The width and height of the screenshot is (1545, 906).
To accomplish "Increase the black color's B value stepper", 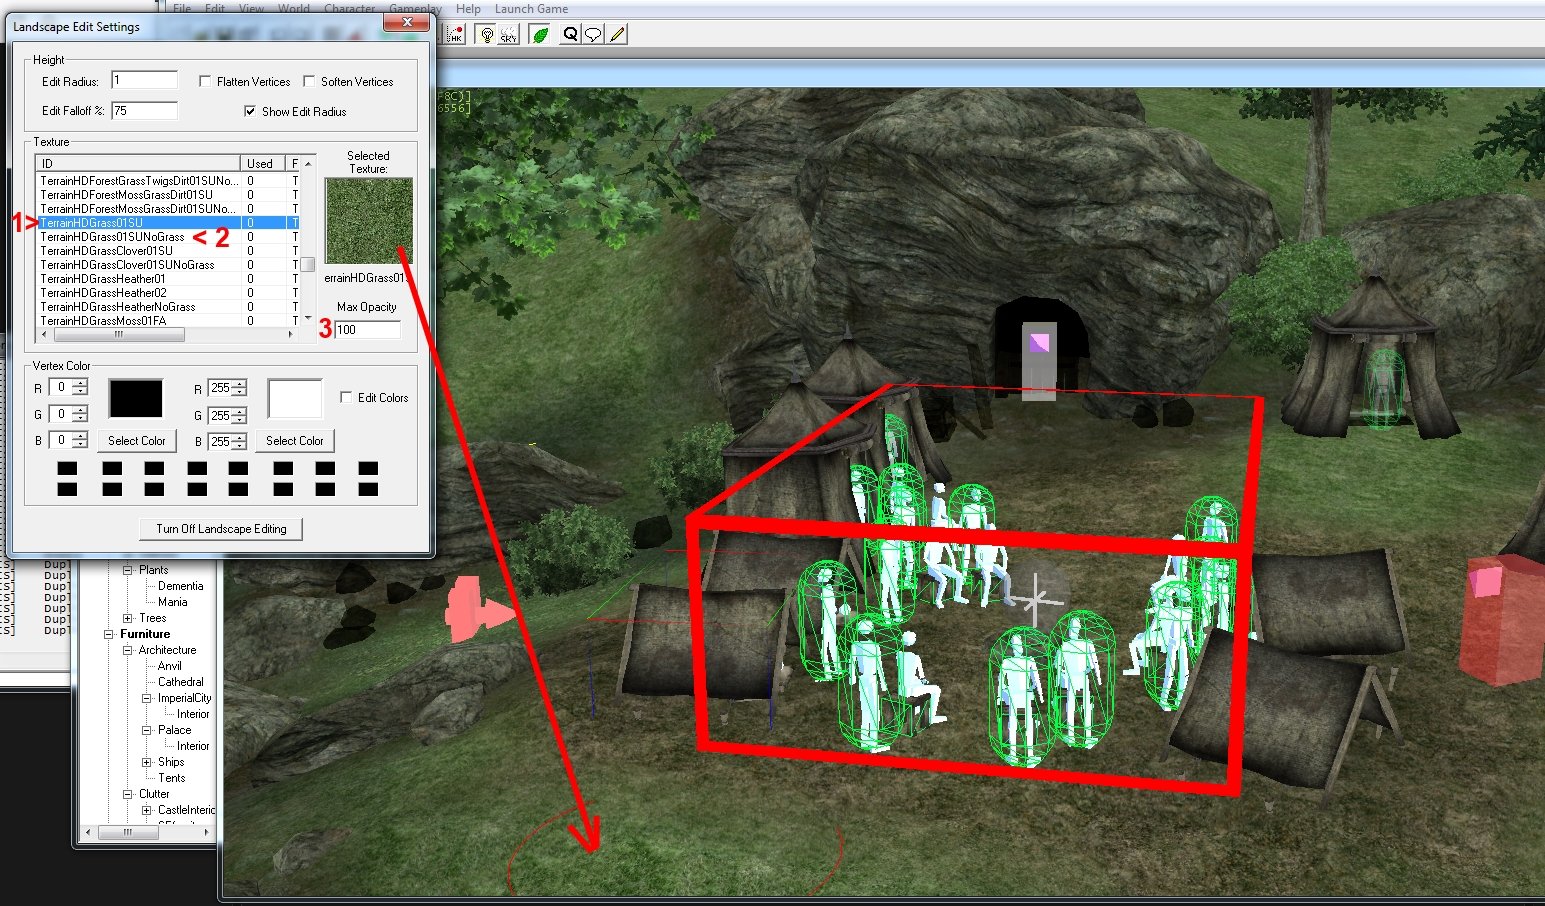I will pos(80,436).
